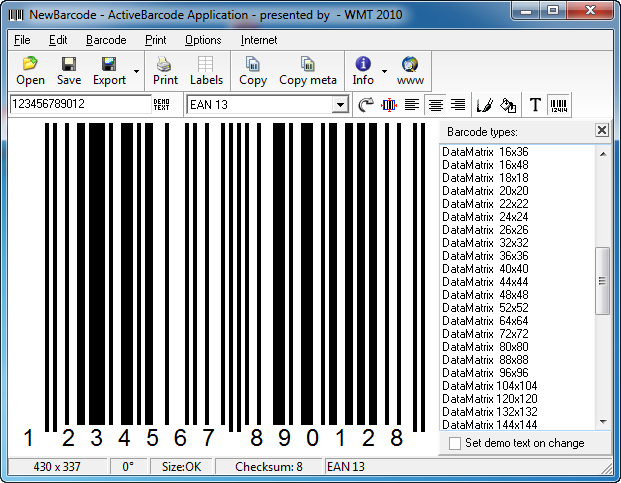Expand the Info dropdown arrow
This screenshot has height=483, width=621.
point(384,73)
